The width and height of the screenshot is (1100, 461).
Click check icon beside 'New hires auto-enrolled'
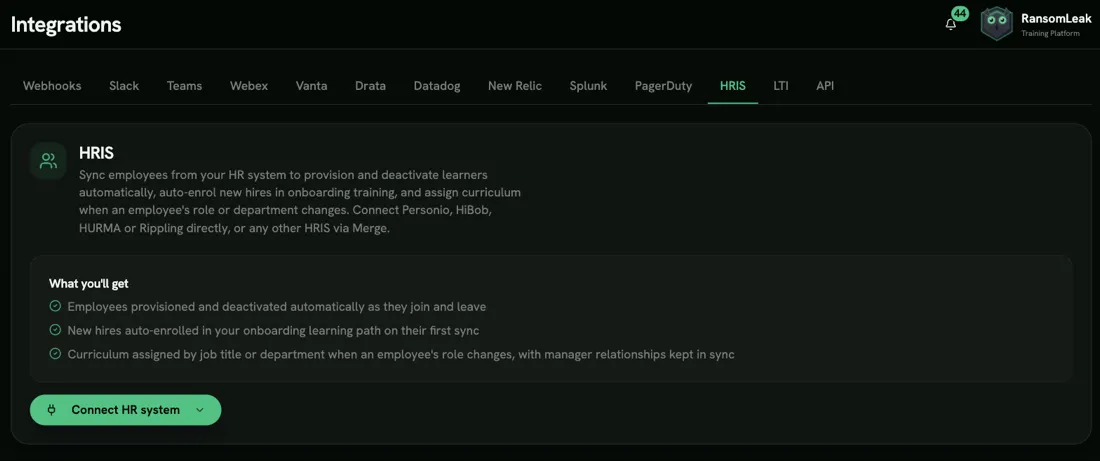pyautogui.click(x=55, y=330)
